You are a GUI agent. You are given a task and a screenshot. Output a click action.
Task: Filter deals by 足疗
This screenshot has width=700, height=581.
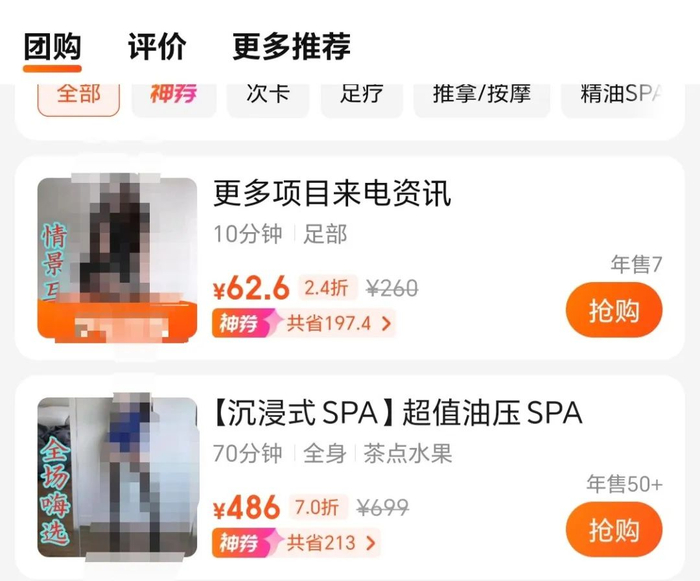(362, 96)
